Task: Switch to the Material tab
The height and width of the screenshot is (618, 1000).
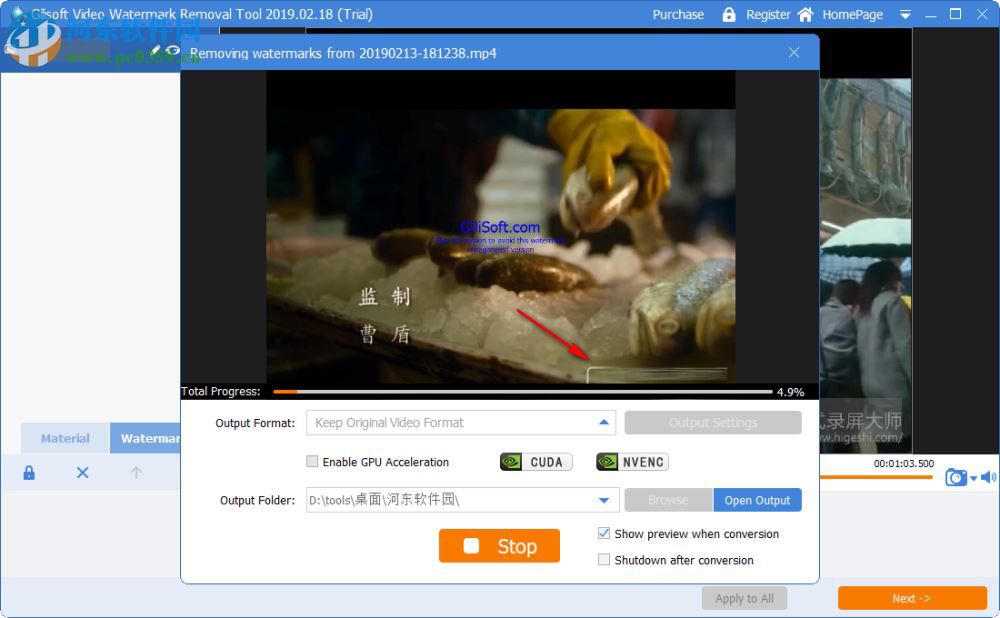Action: tap(64, 438)
